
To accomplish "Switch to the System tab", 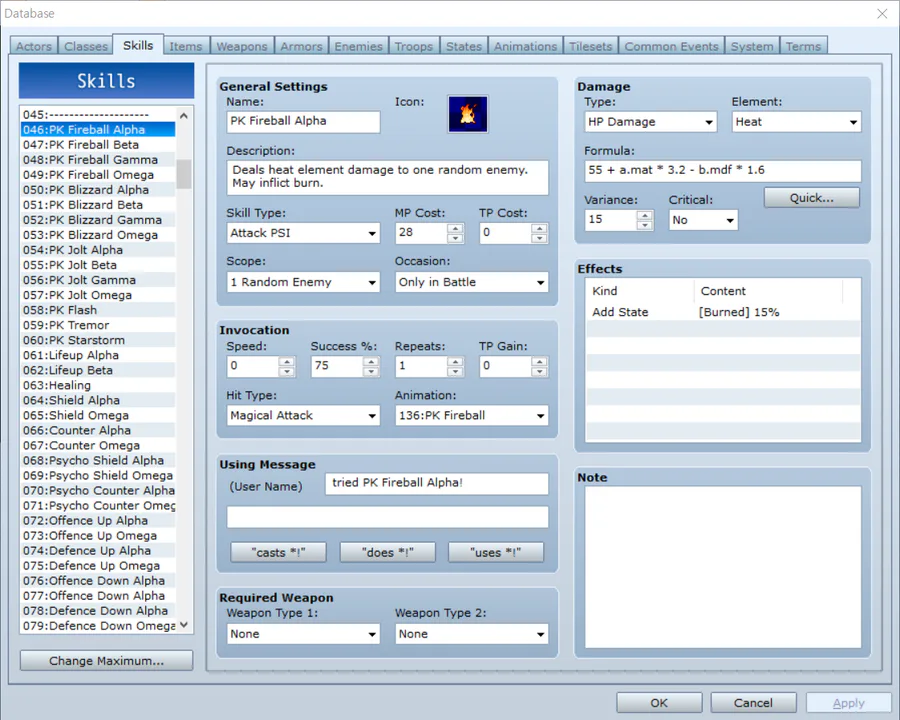I will [x=752, y=46].
